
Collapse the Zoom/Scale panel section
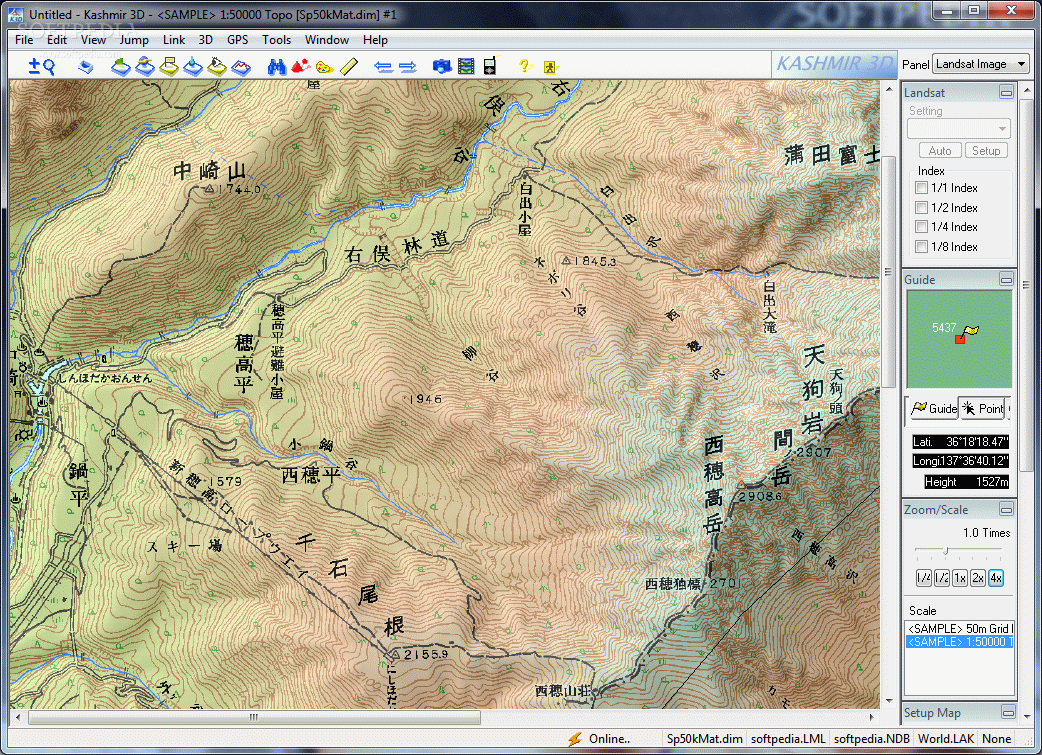pyautogui.click(x=1006, y=510)
